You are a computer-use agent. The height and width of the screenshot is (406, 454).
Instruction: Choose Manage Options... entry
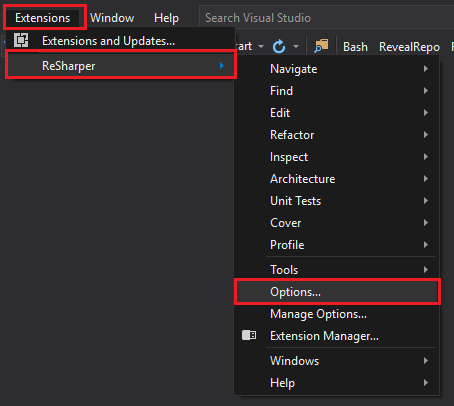tap(337, 314)
